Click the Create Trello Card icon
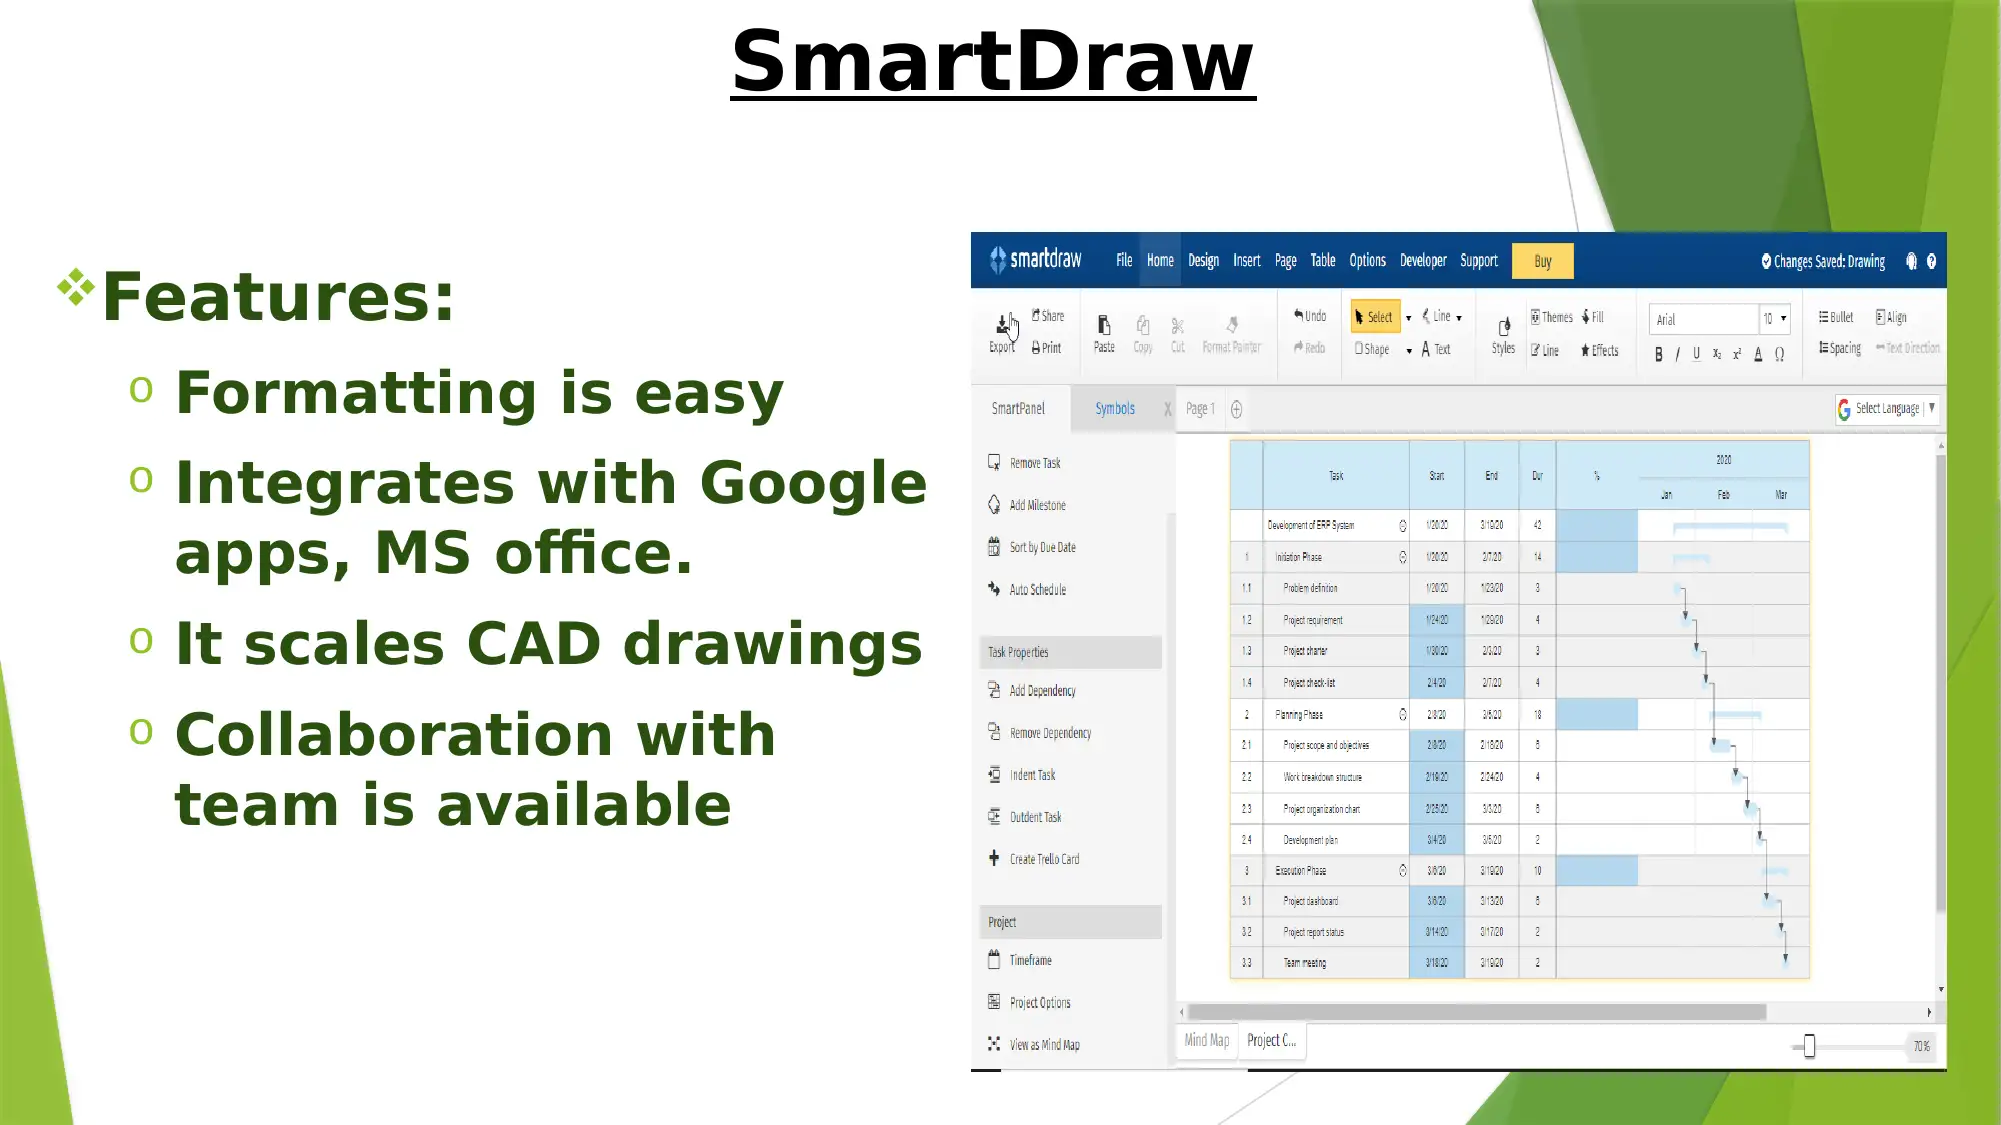Viewport: 2001px width, 1125px height. tap(995, 857)
